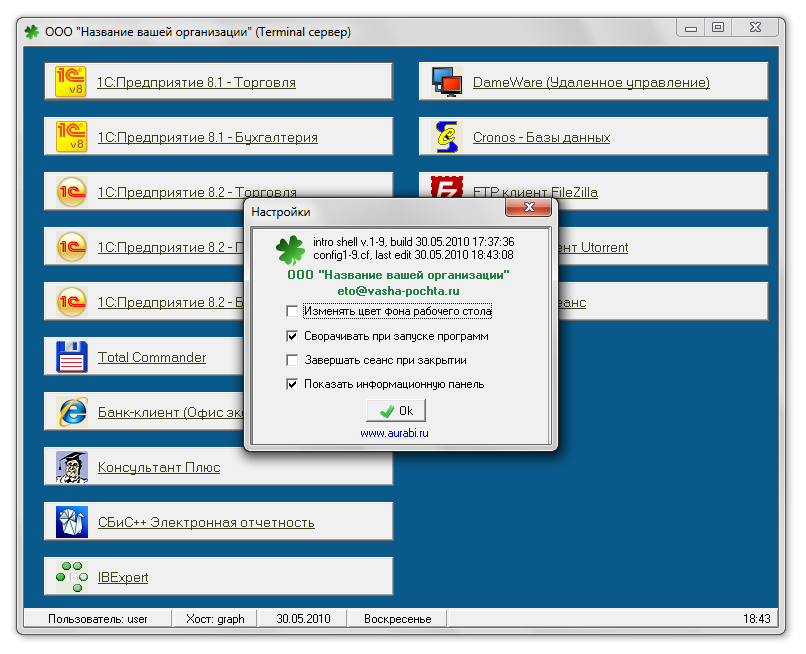The image size is (806, 654).
Task: Click the 30.05.2010 date in status bar
Action: [x=303, y=619]
